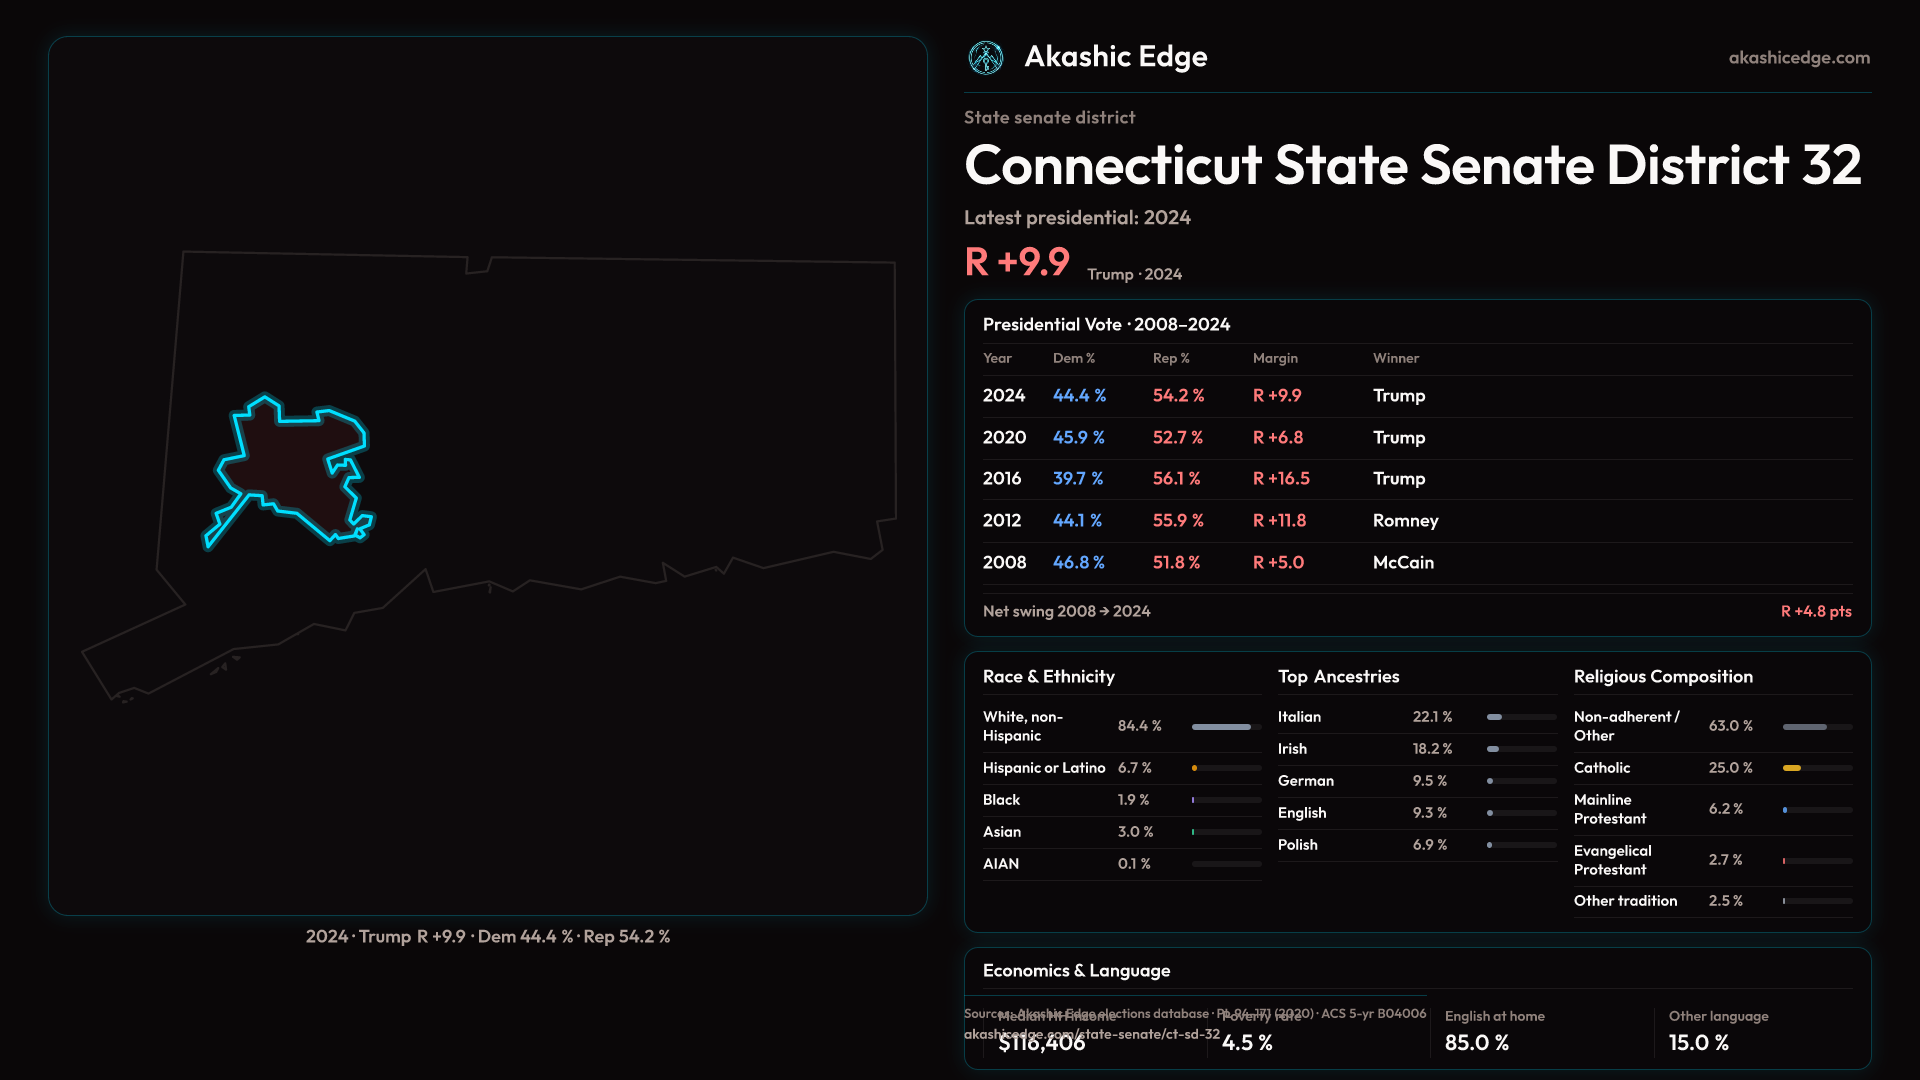Click the R +9.9 headline margin
This screenshot has height=1080, width=1920.
pos(1017,262)
